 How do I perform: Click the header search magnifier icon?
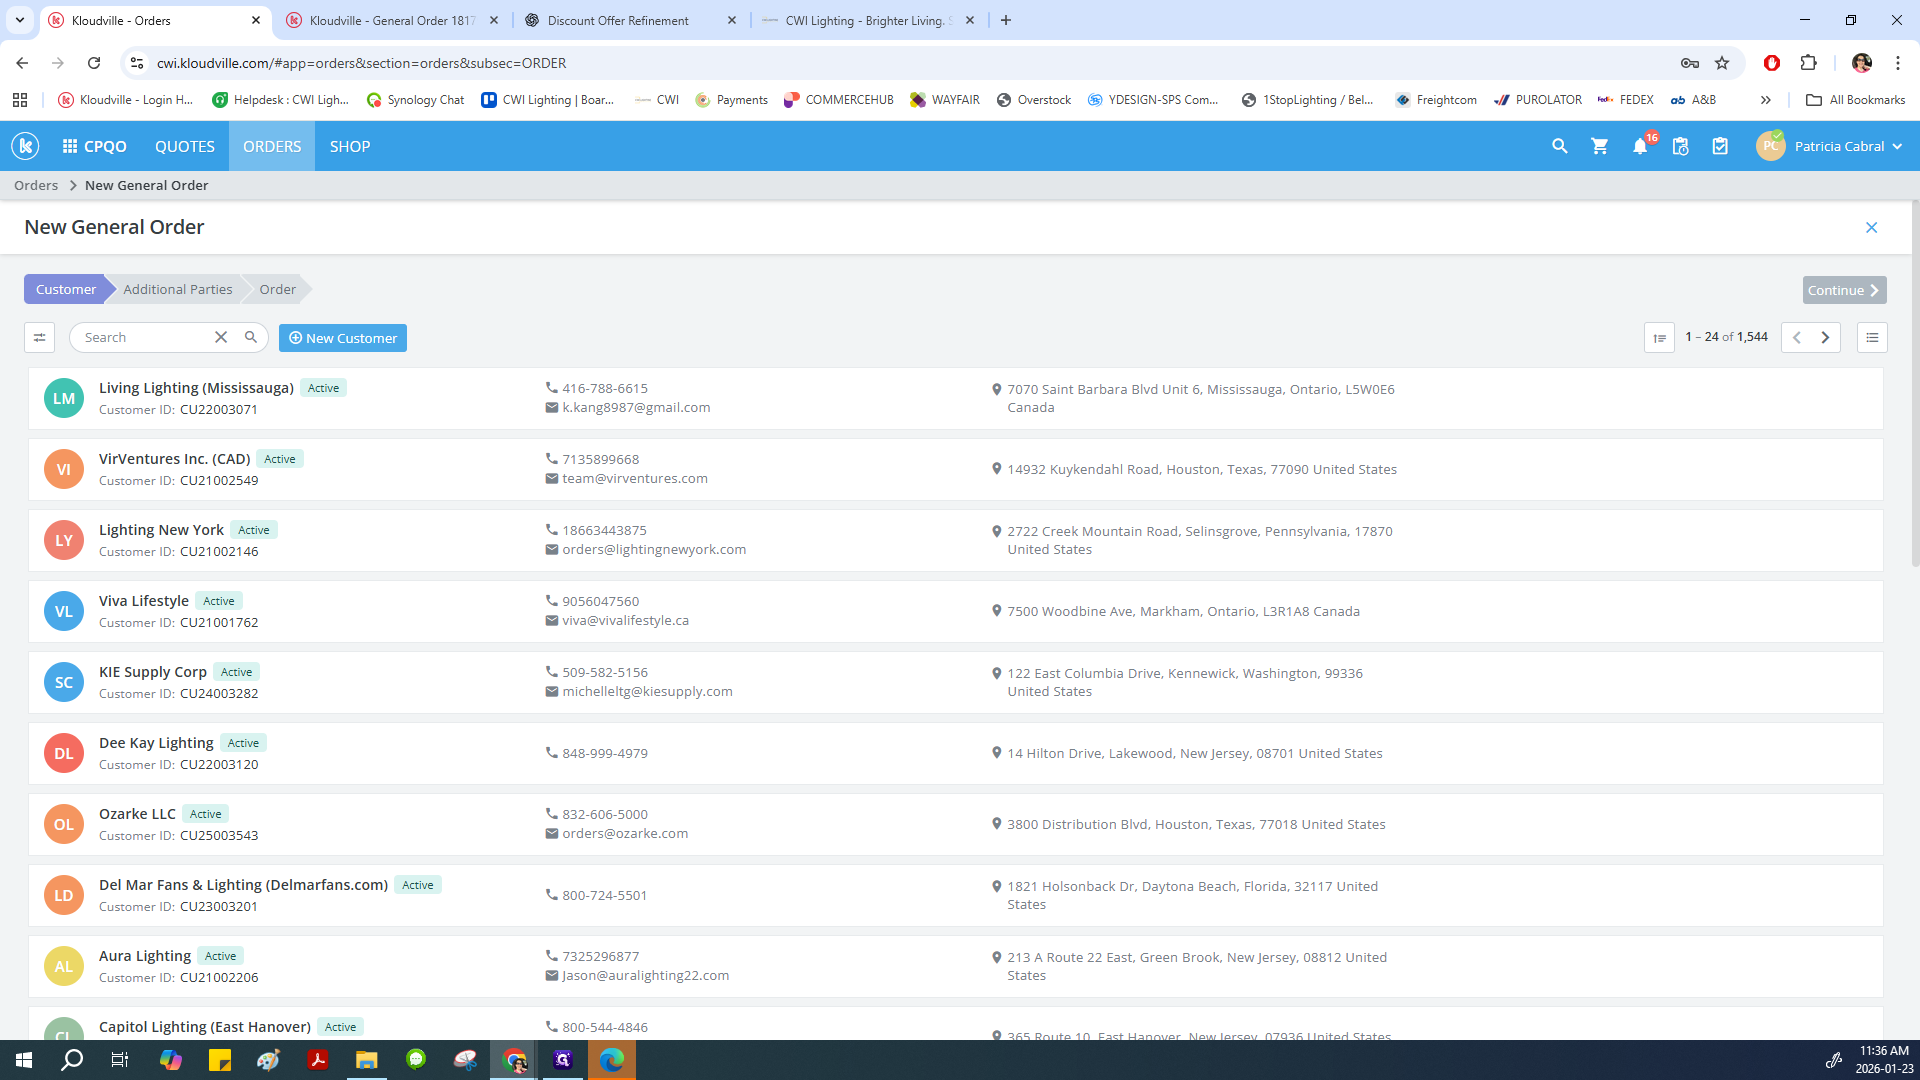point(1559,146)
